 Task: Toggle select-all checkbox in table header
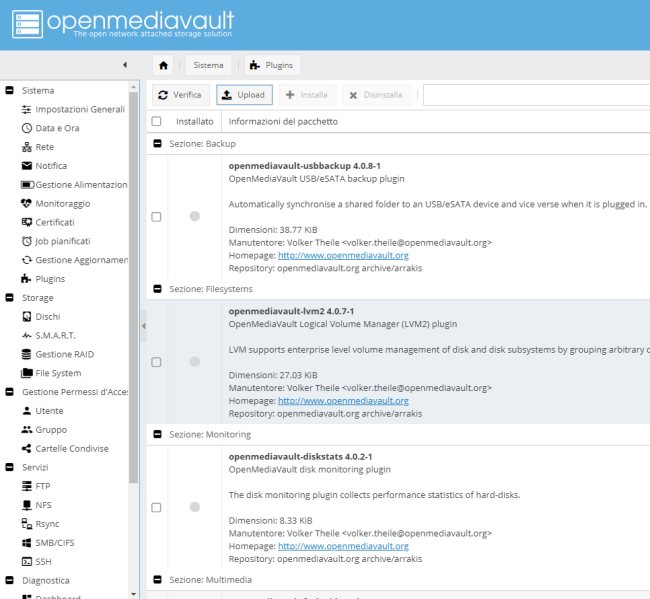click(156, 121)
